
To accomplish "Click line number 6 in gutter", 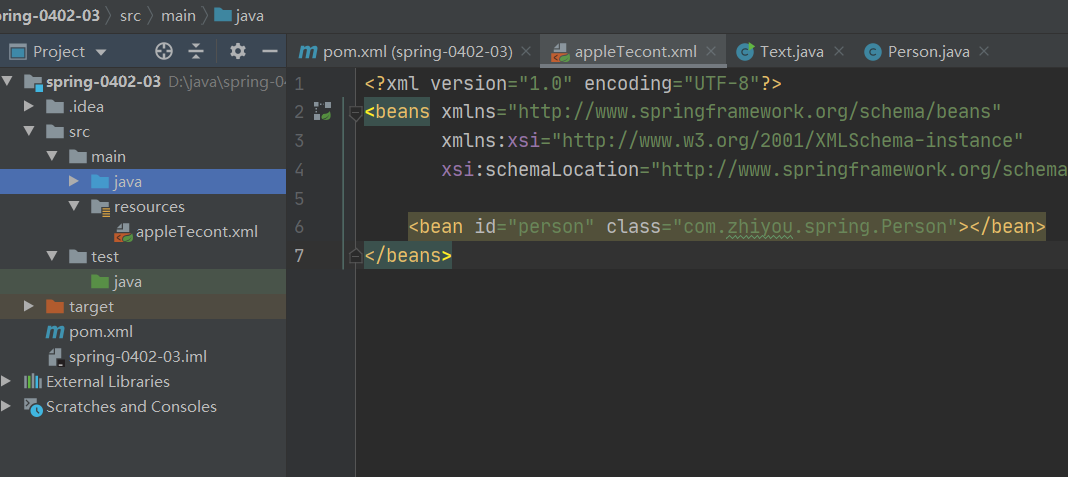I will pyautogui.click(x=300, y=227).
